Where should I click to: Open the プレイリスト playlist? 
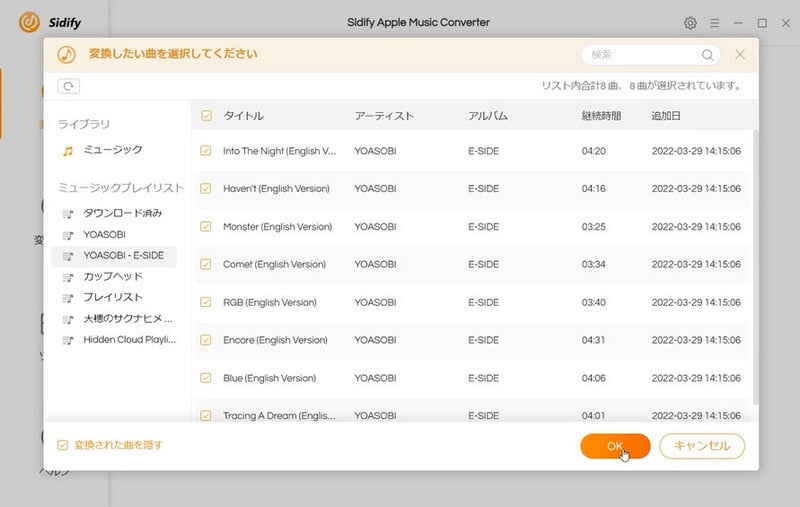113,297
